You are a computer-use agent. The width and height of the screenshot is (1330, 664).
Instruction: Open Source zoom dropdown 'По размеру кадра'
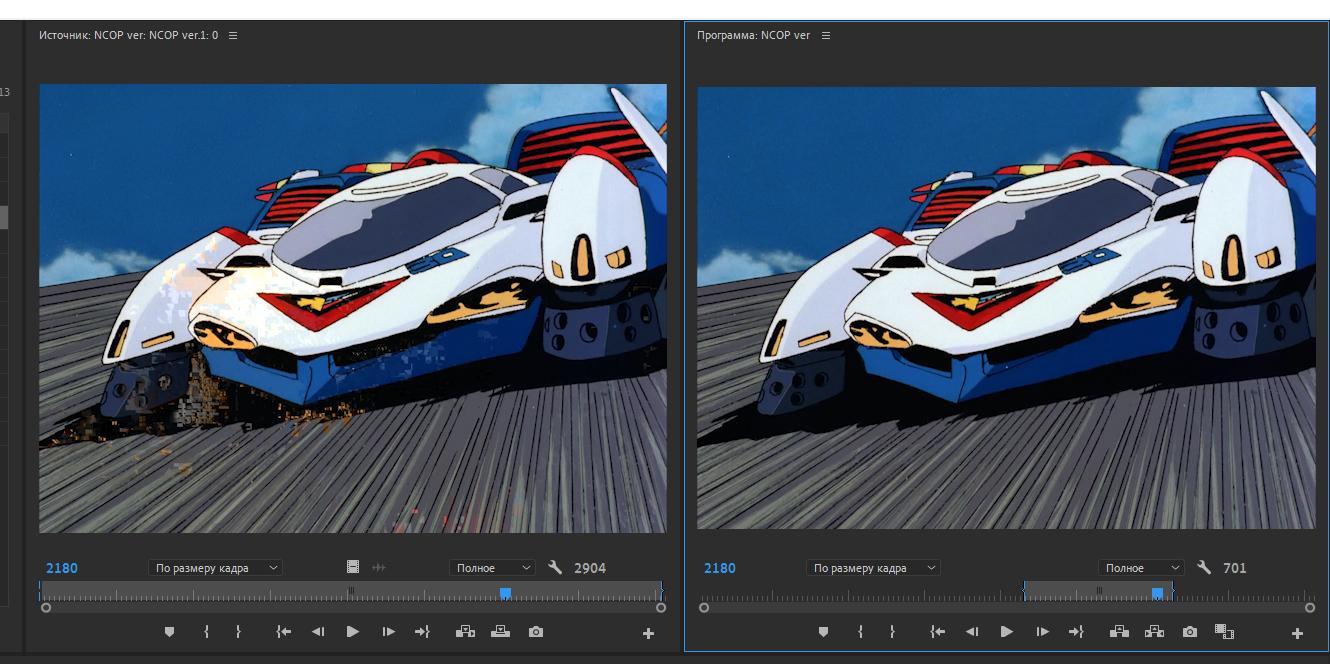[216, 568]
